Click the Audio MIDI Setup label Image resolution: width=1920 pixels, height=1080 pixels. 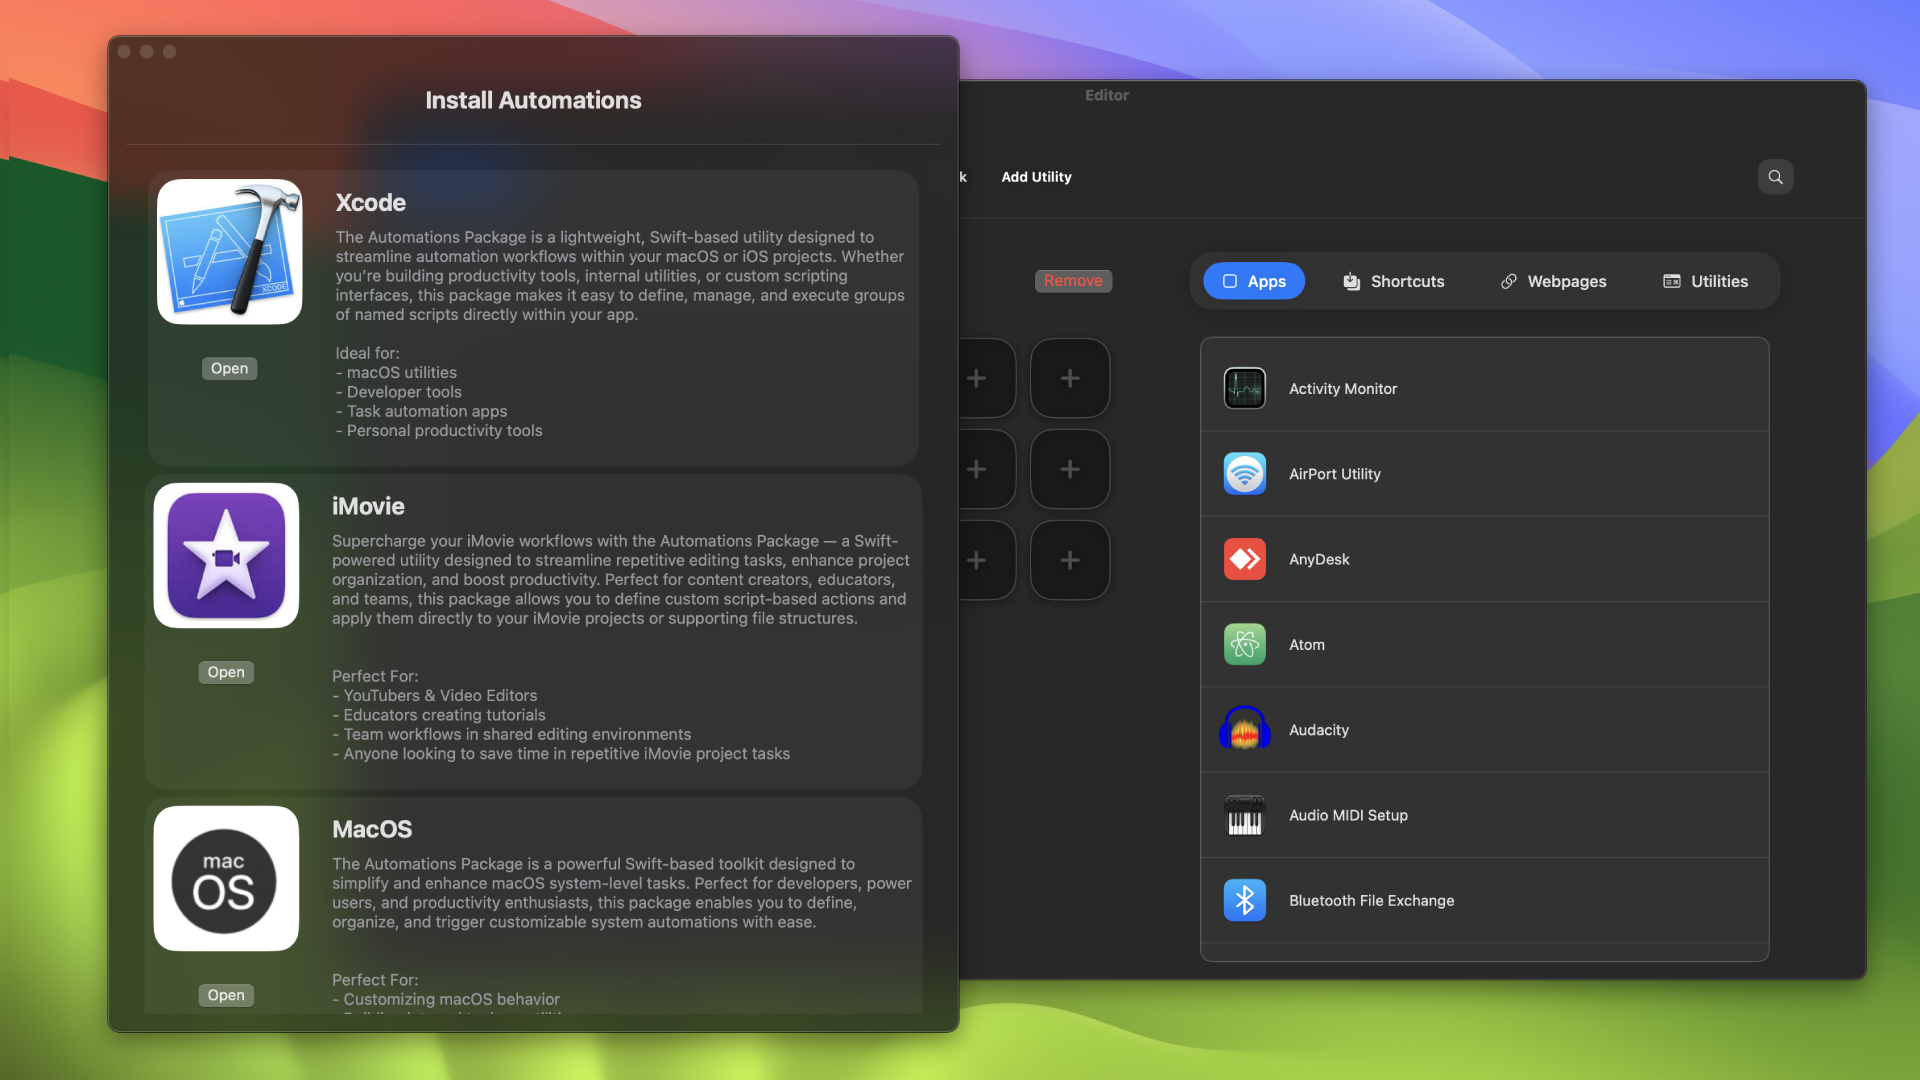click(1348, 815)
